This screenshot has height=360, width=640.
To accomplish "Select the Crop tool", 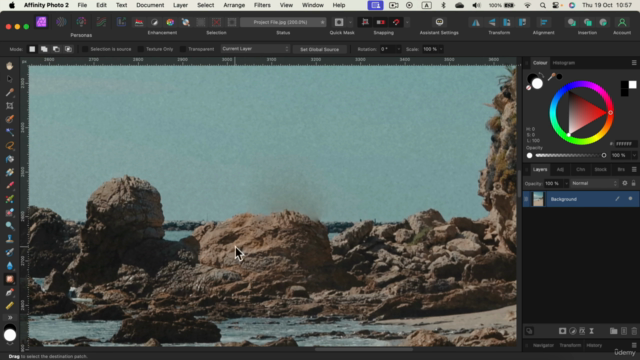I will pos(10,106).
